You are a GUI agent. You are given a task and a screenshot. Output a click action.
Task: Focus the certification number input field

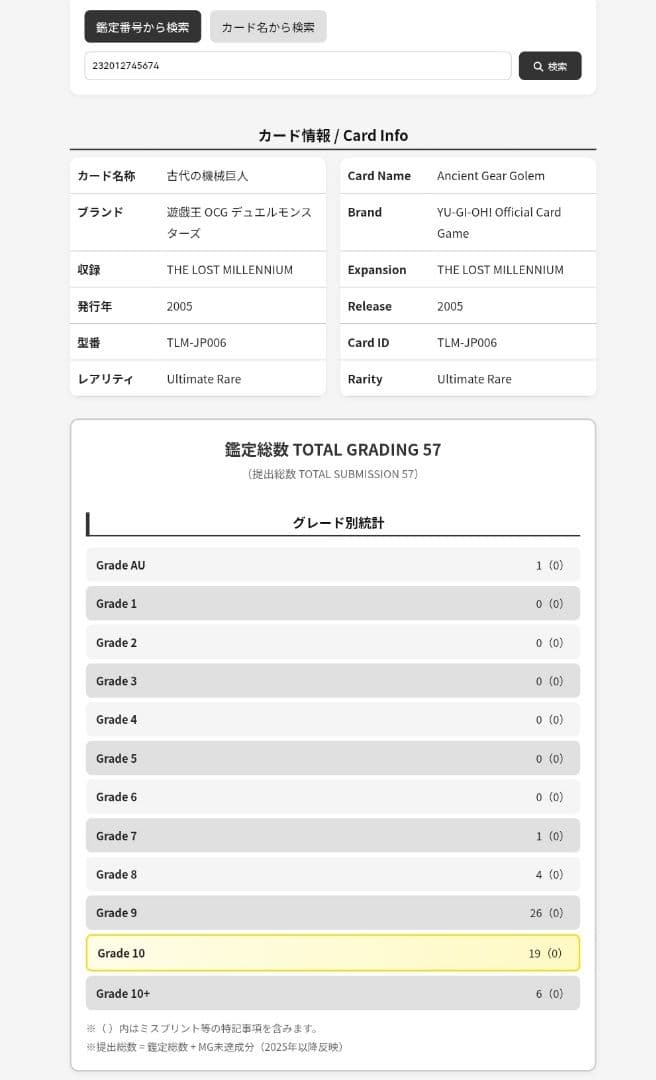(297, 66)
